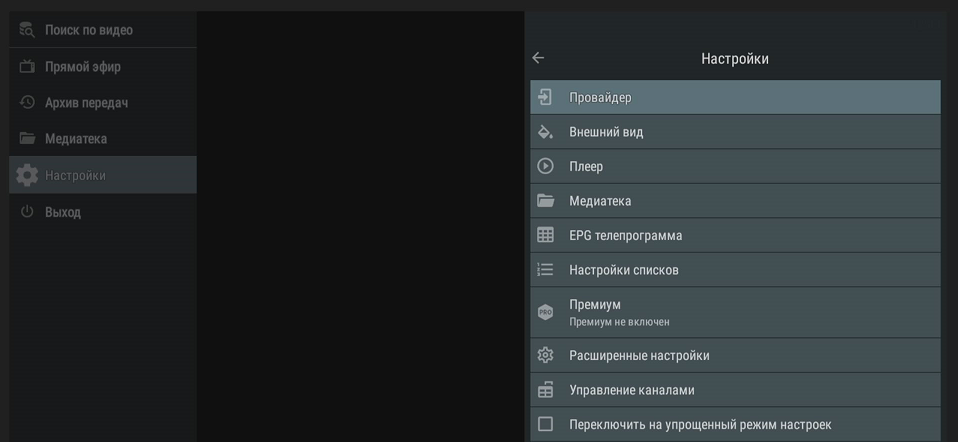Click the channel management icon

pyautogui.click(x=545, y=390)
